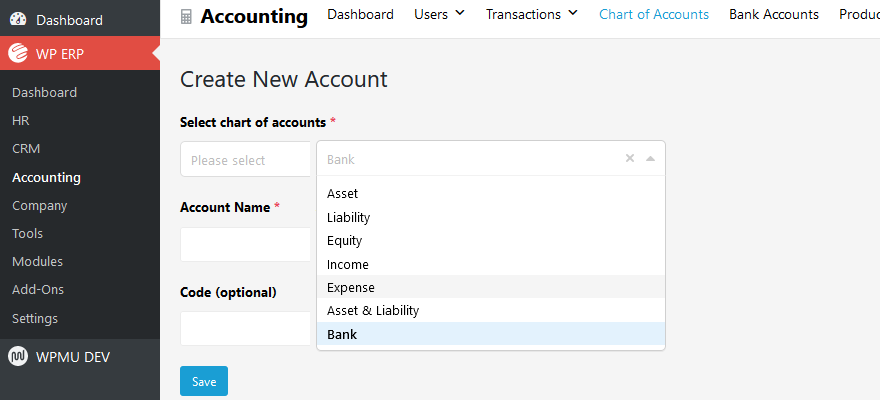This screenshot has width=880, height=400.
Task: Choose Expense from the dropdown list
Action: pyautogui.click(x=491, y=287)
